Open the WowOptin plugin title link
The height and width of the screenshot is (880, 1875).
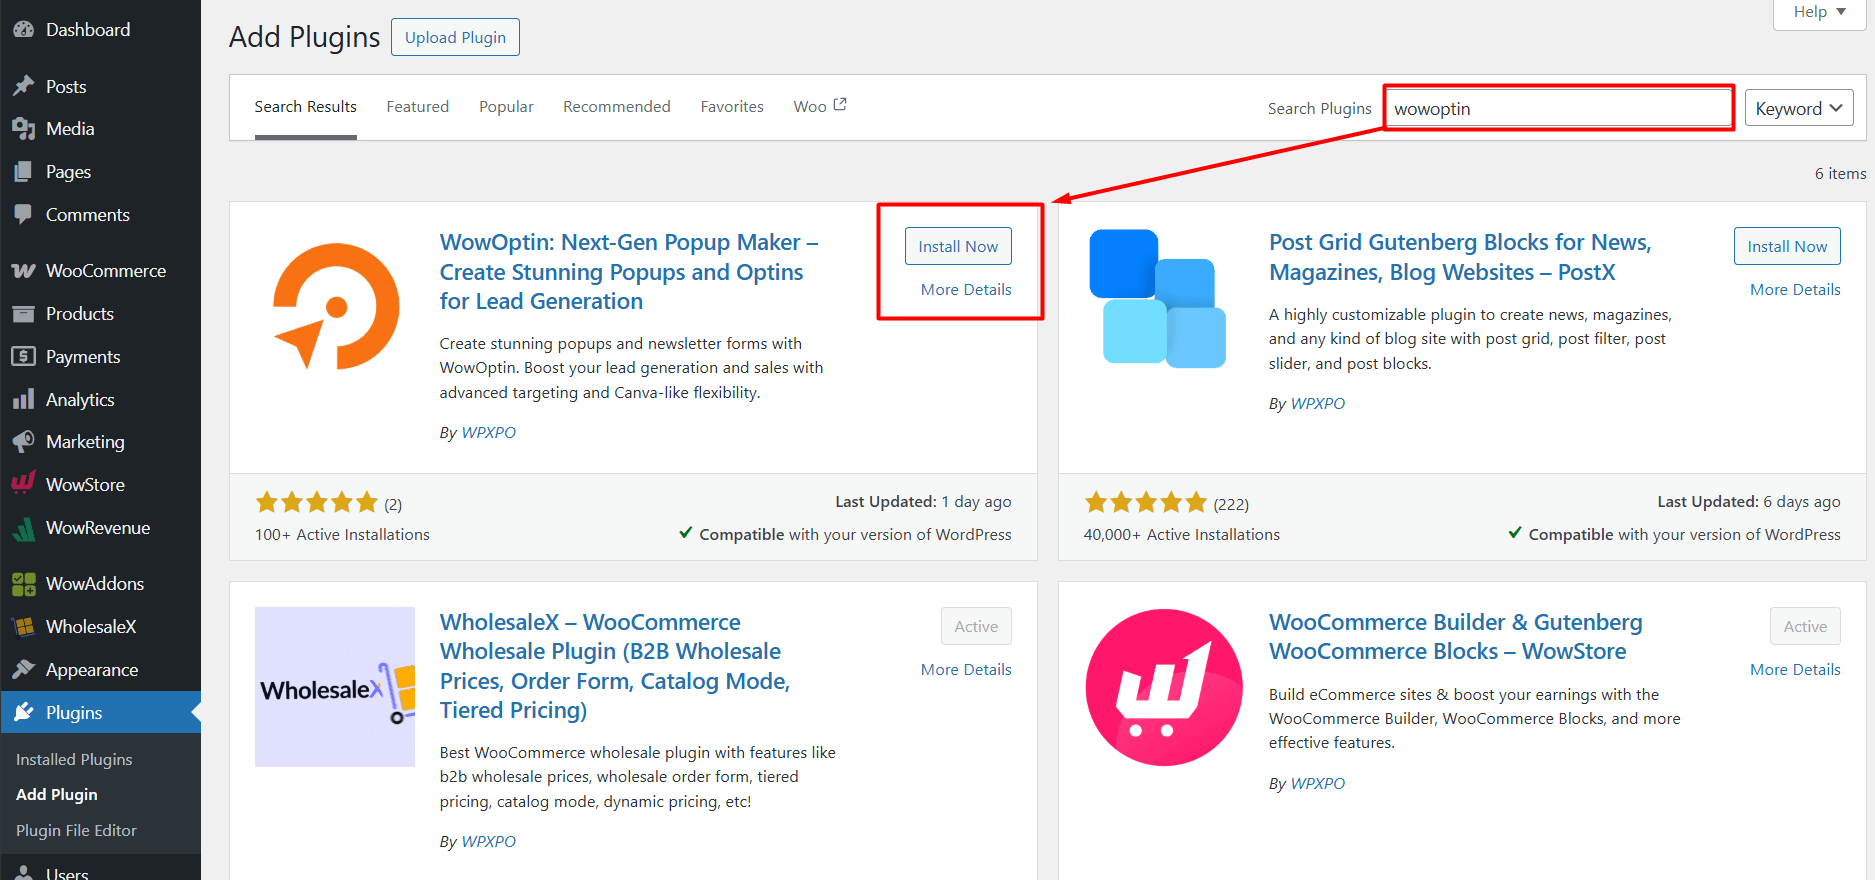[629, 272]
